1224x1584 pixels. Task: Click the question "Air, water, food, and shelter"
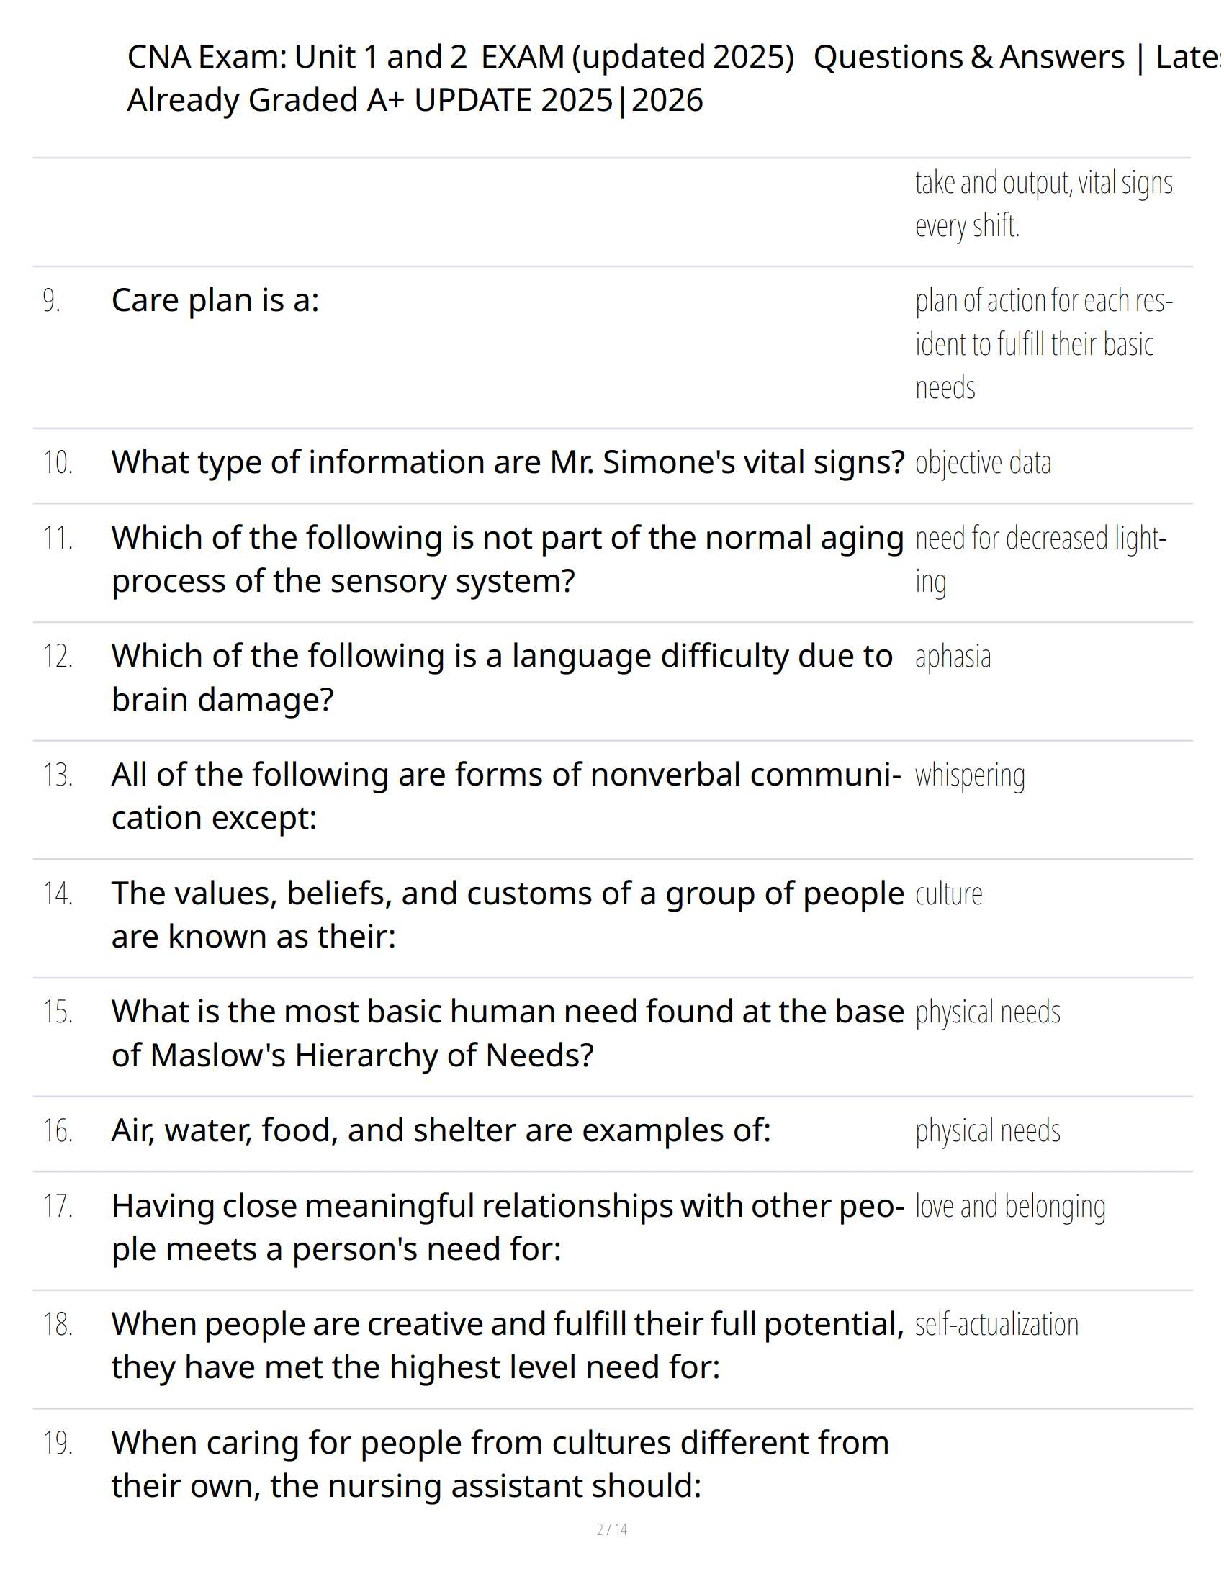pyautogui.click(x=441, y=1131)
